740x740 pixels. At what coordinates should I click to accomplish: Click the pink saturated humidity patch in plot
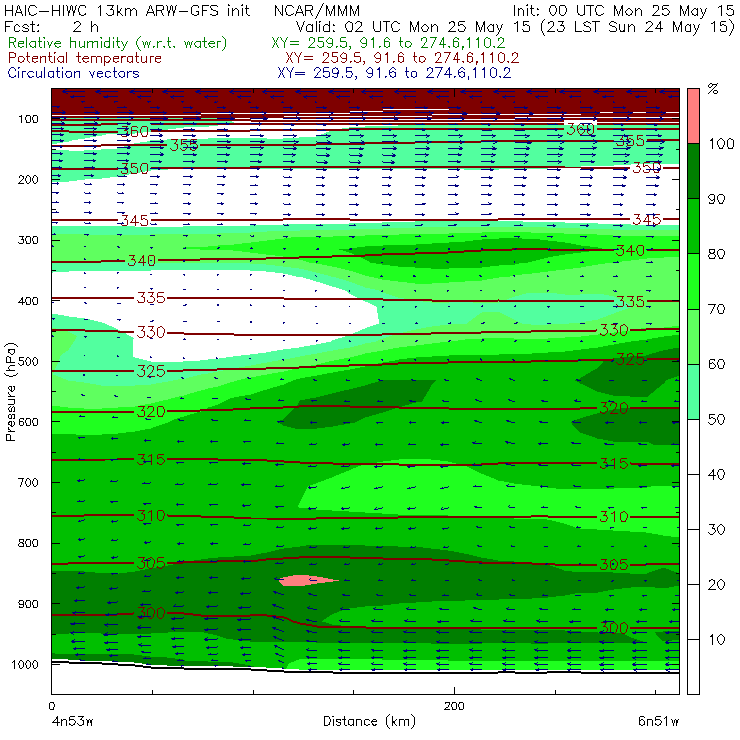tap(307, 580)
